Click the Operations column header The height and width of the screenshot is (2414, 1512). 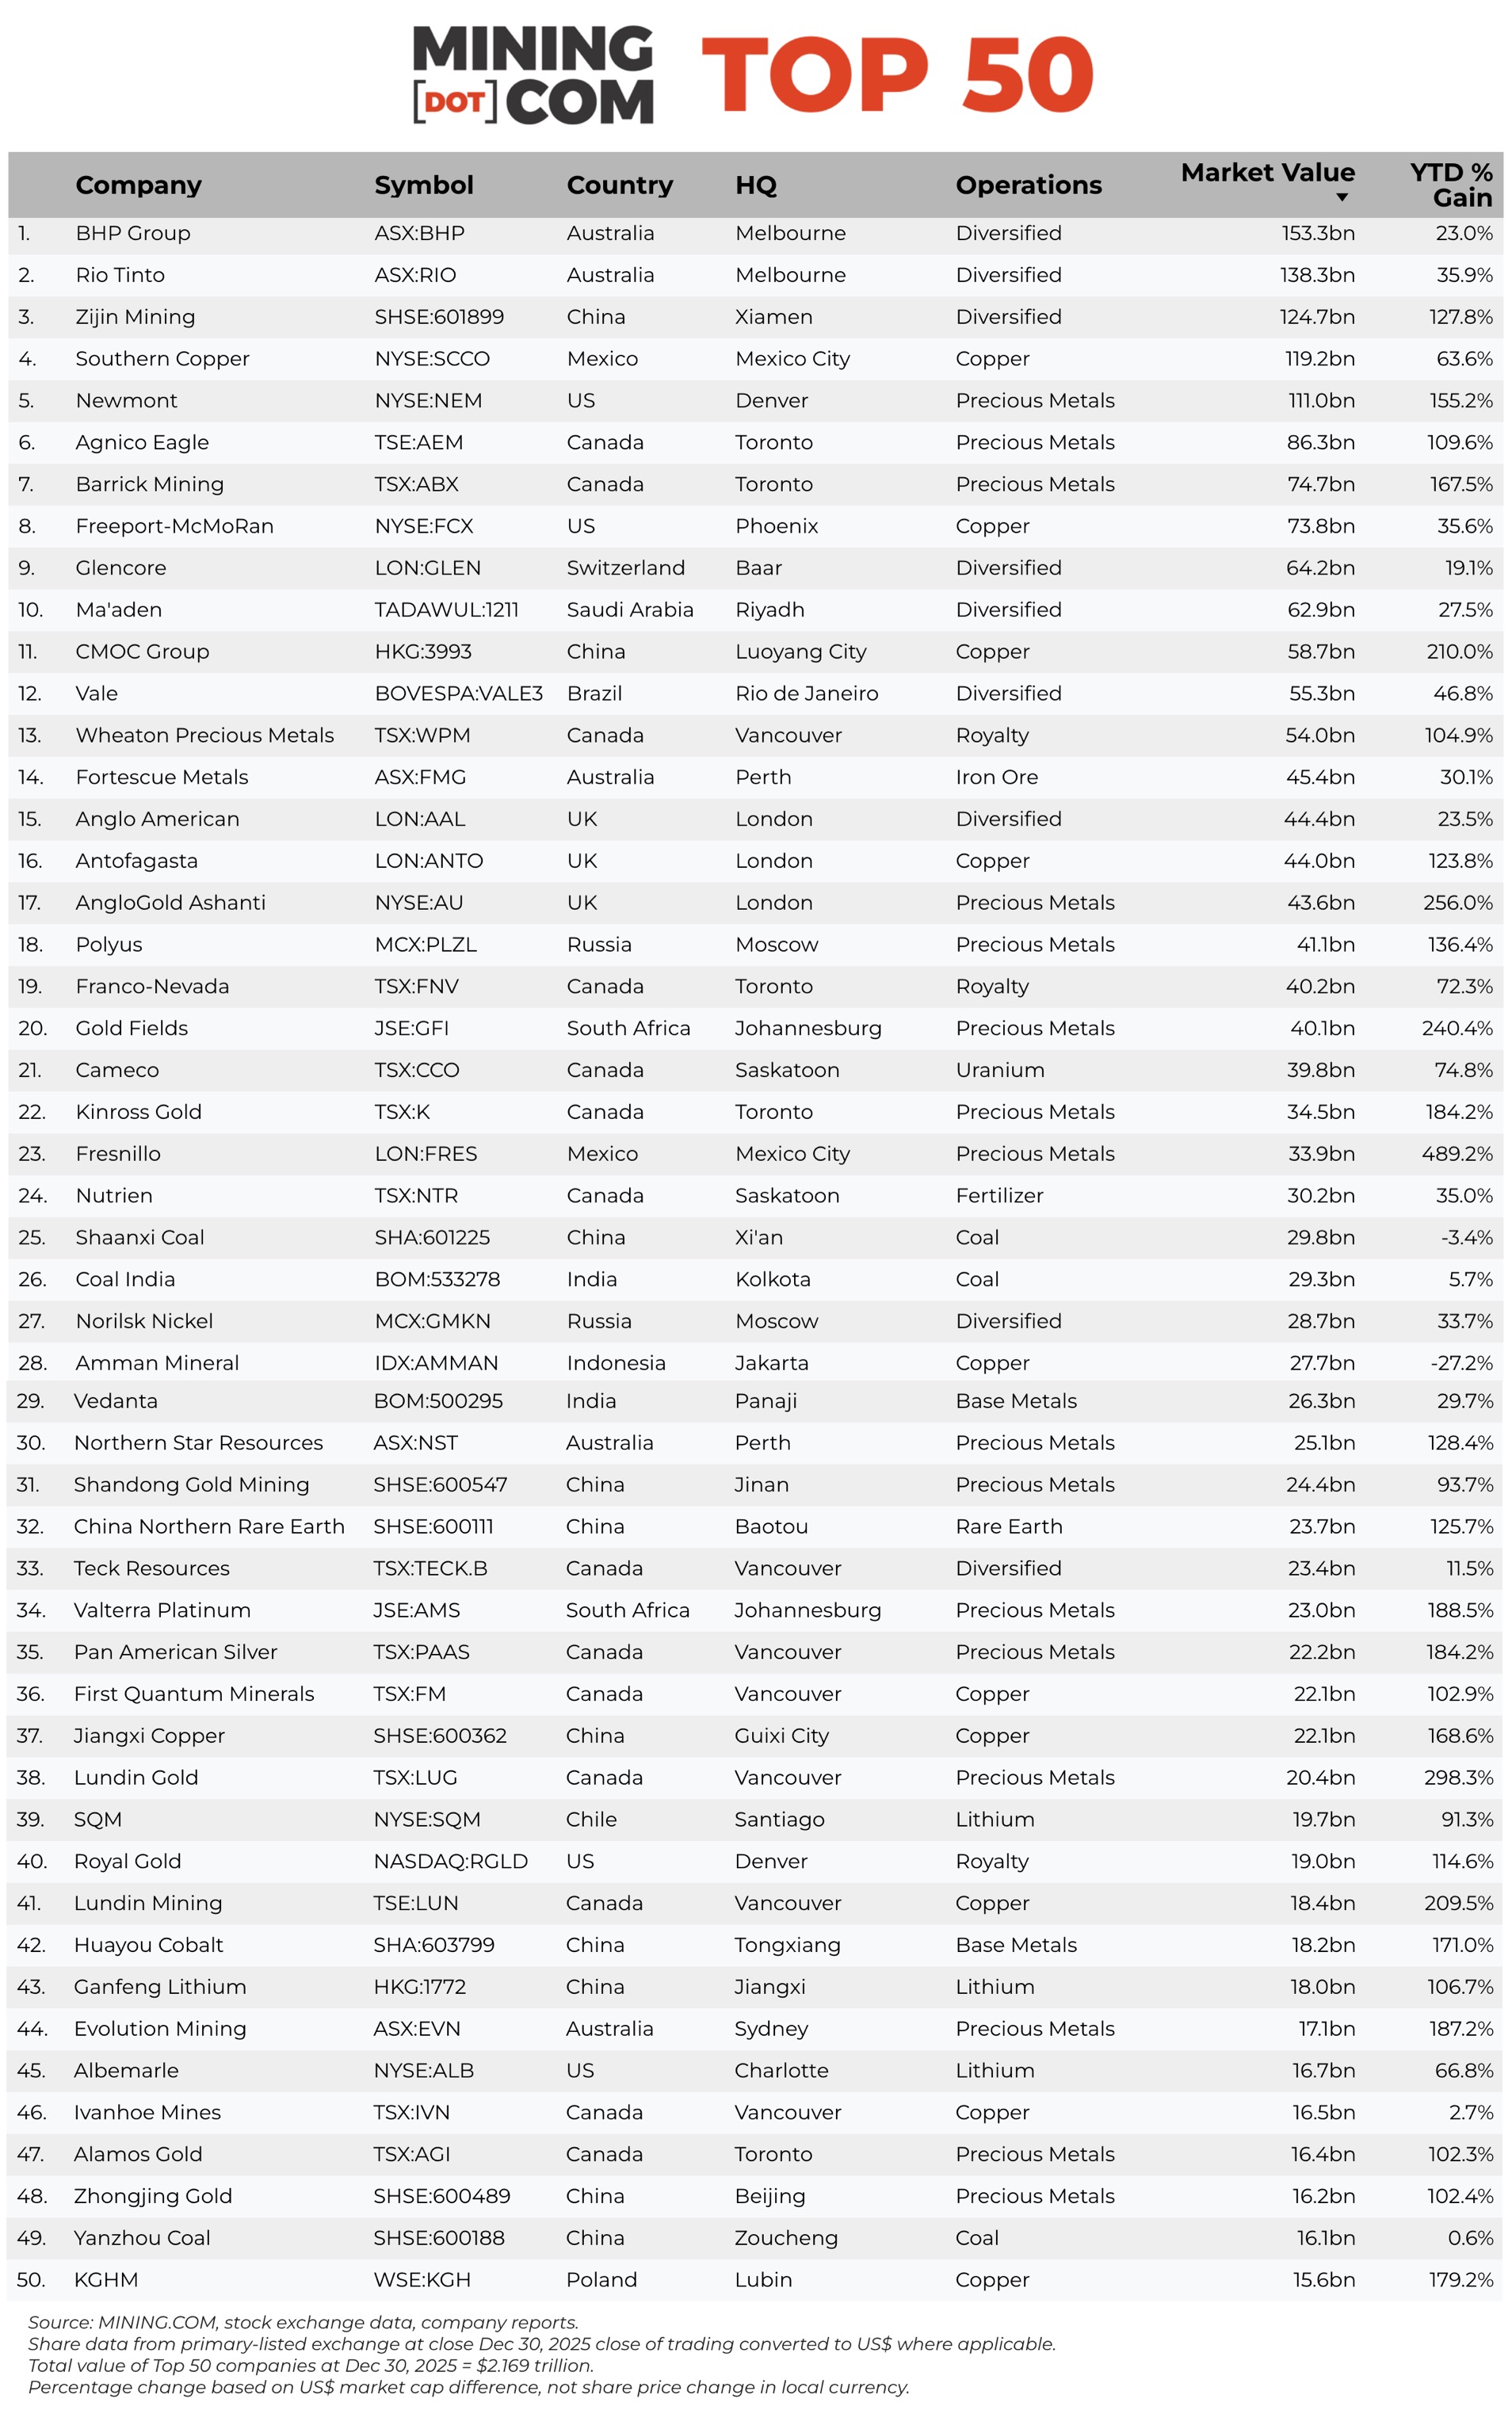pyautogui.click(x=1028, y=185)
